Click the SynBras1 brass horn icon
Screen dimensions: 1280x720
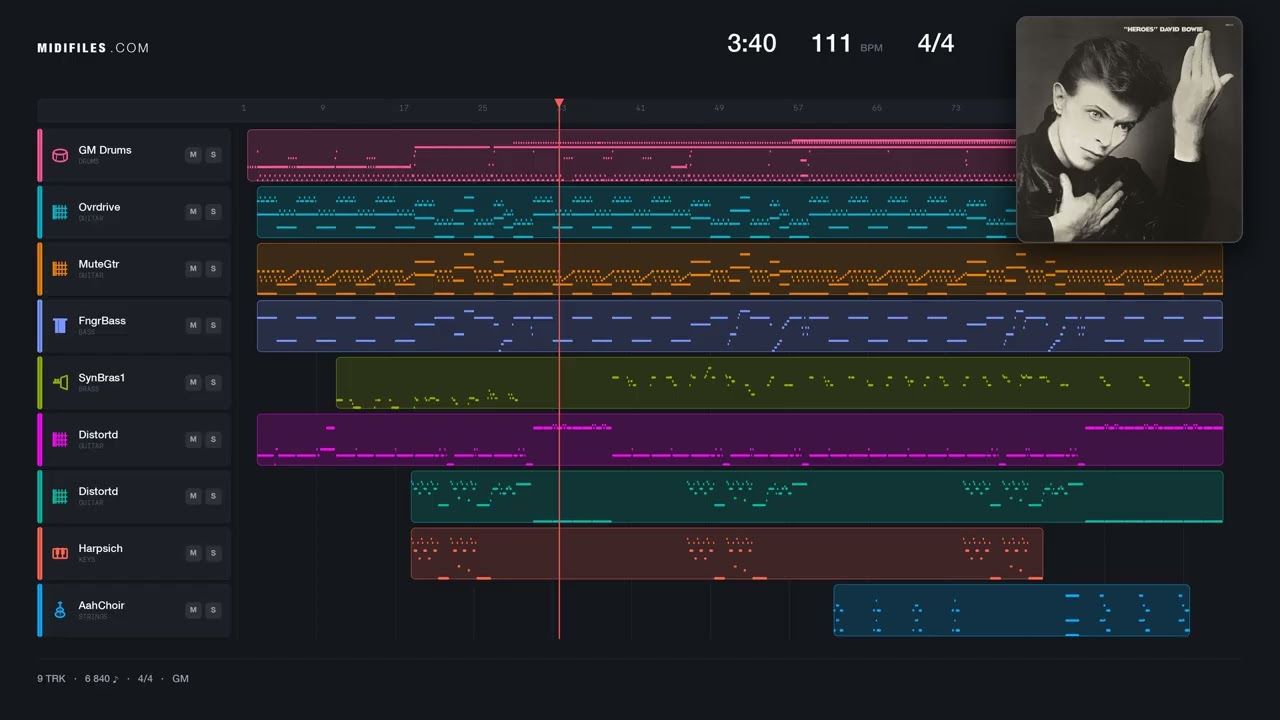[x=59, y=383]
